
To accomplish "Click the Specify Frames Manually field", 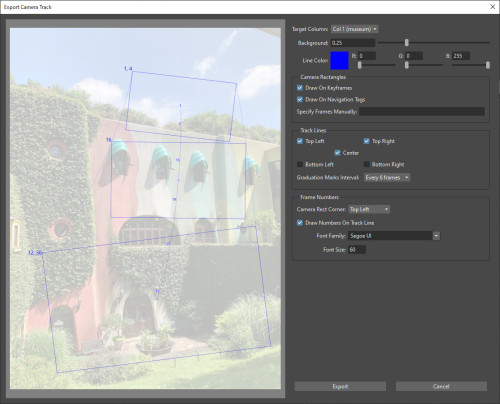I will click(422, 111).
